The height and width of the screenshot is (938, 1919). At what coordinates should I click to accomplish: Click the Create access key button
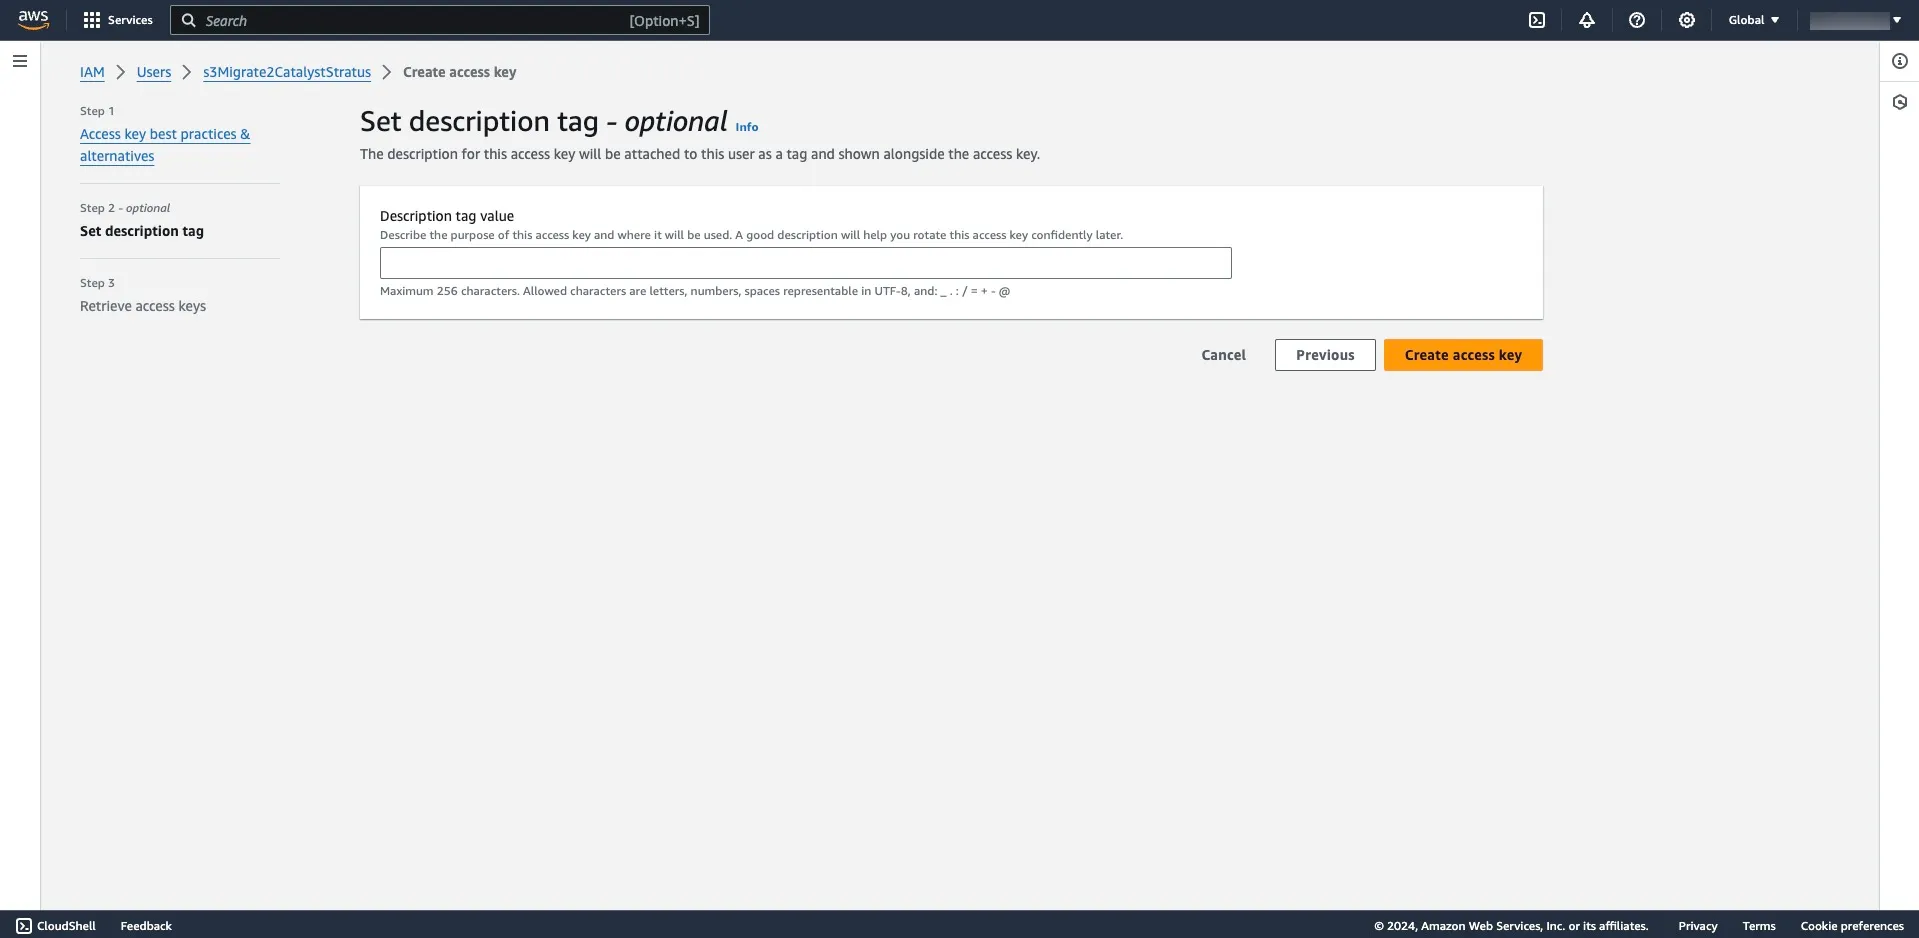[x=1463, y=355]
